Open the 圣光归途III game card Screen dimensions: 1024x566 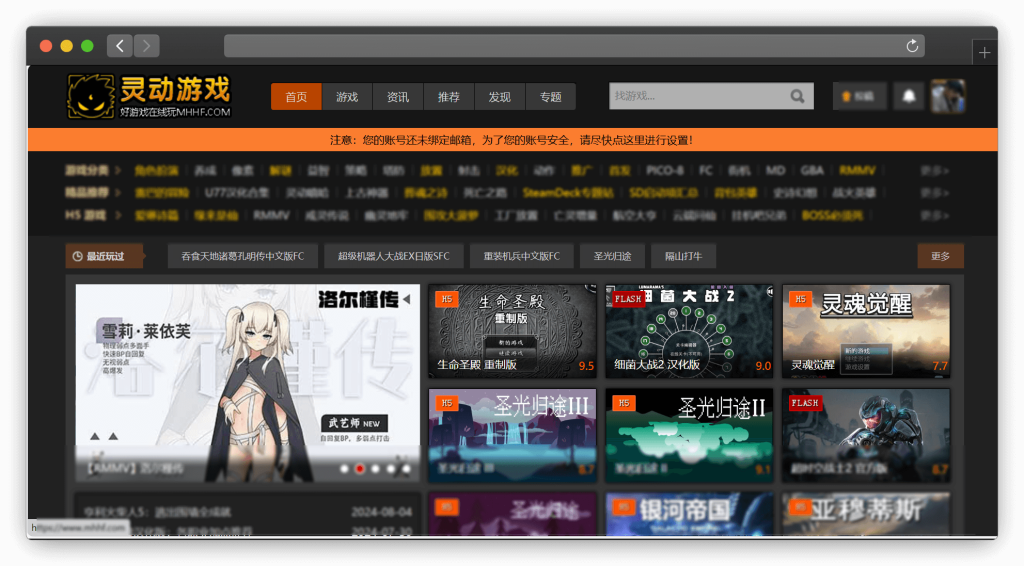click(x=512, y=435)
